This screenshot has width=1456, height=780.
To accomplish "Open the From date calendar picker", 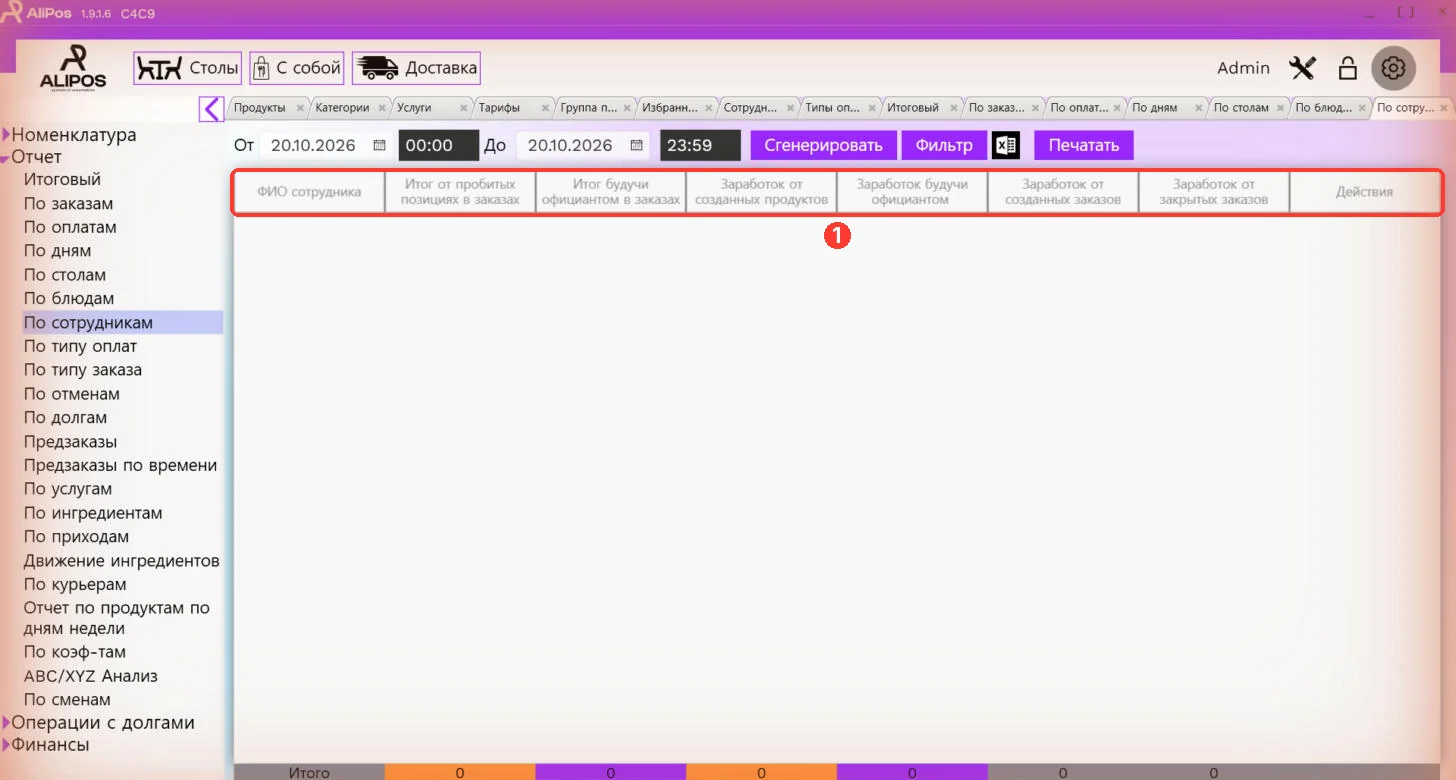I will (x=379, y=145).
